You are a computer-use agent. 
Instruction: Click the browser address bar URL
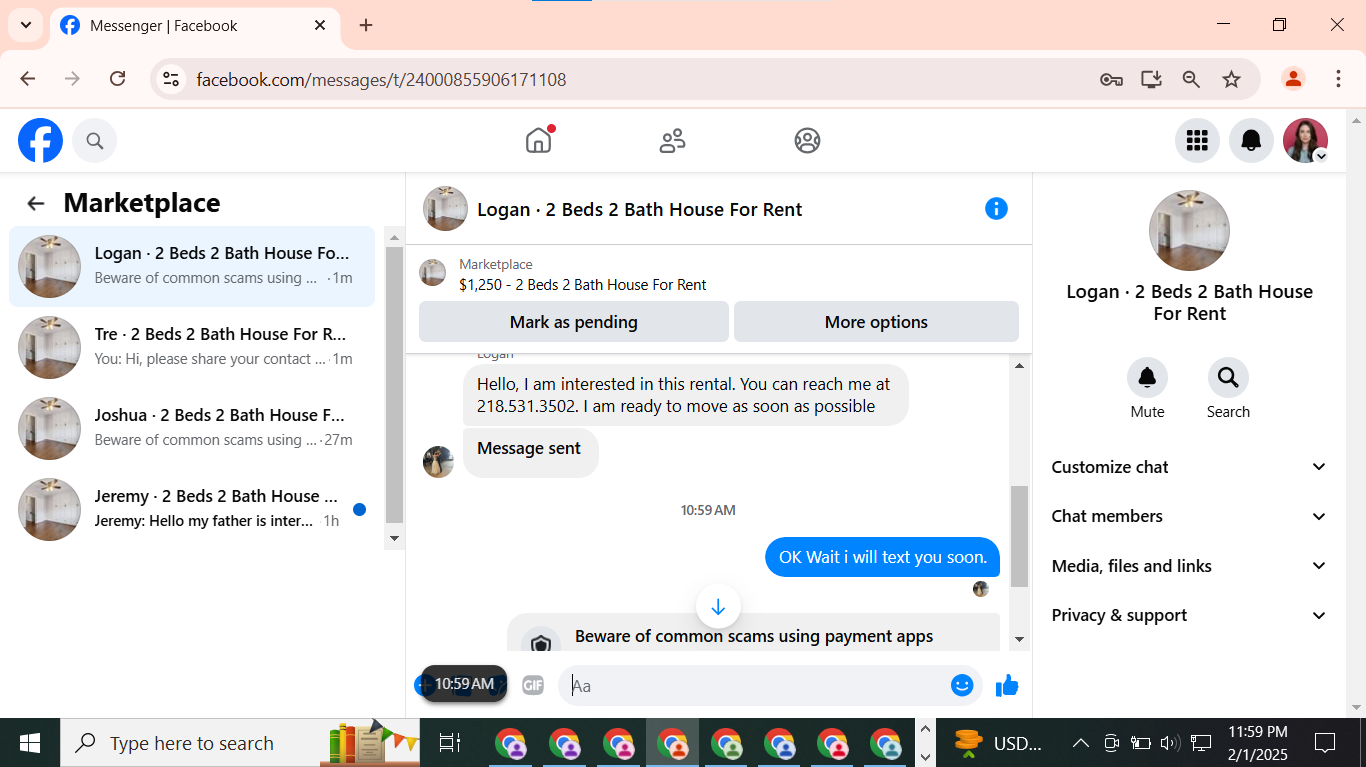coord(381,79)
